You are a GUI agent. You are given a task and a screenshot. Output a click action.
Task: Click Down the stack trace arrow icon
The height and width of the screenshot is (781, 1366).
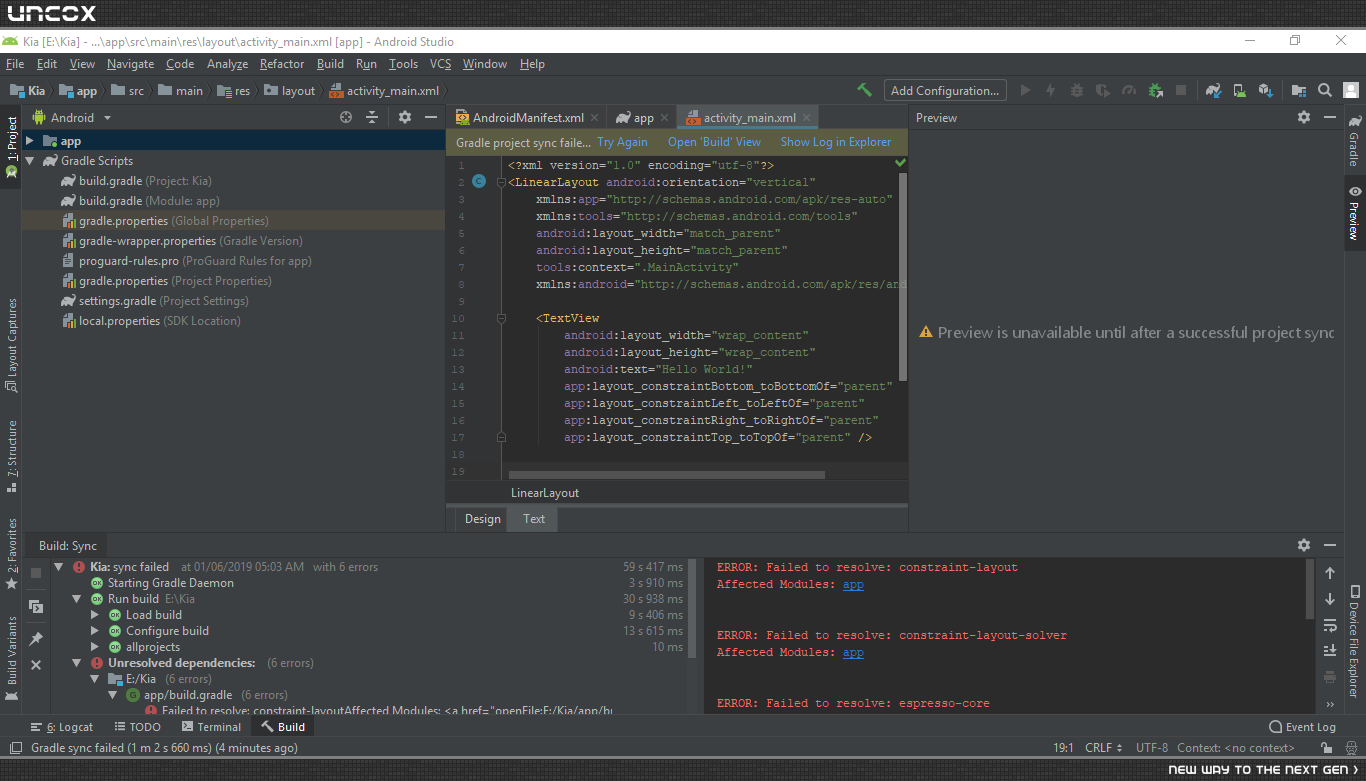(x=1330, y=599)
